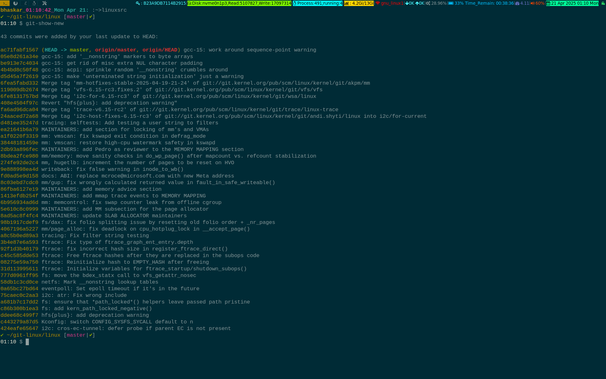This screenshot has height=379, width=606.
Task: Click the key icon in status bar
Action: click(x=138, y=3)
